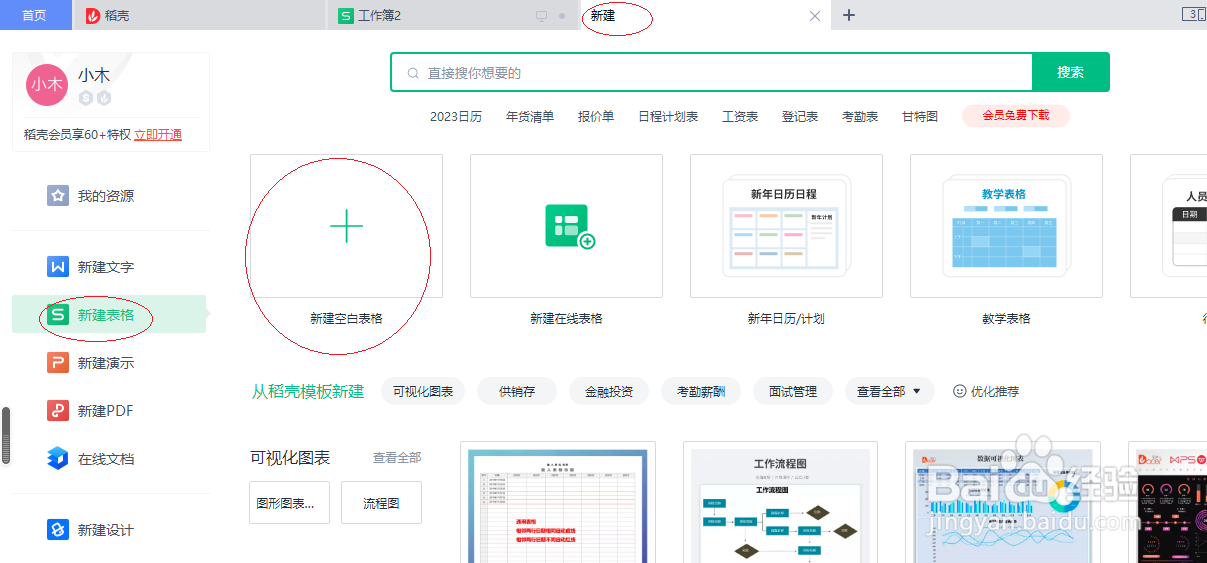This screenshot has height=563, width=1207.
Task: Open 新建设计 in sidebar
Action: 110,530
